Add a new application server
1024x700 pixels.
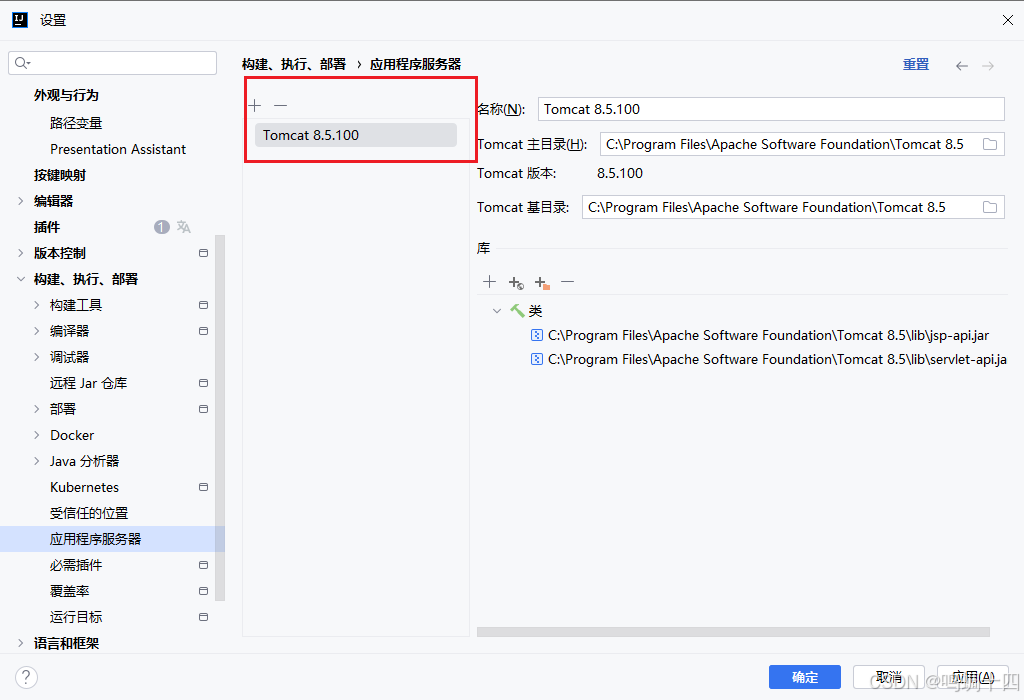pyautogui.click(x=255, y=106)
